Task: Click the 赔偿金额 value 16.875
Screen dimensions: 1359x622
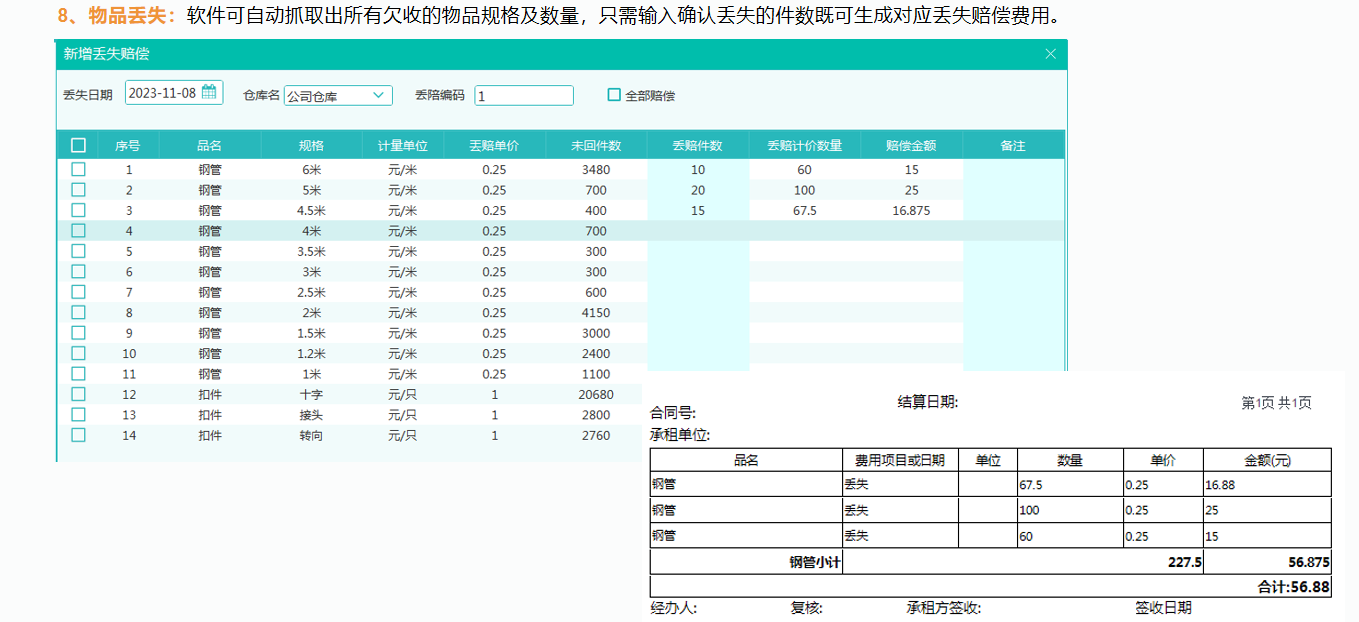Action: (x=911, y=211)
